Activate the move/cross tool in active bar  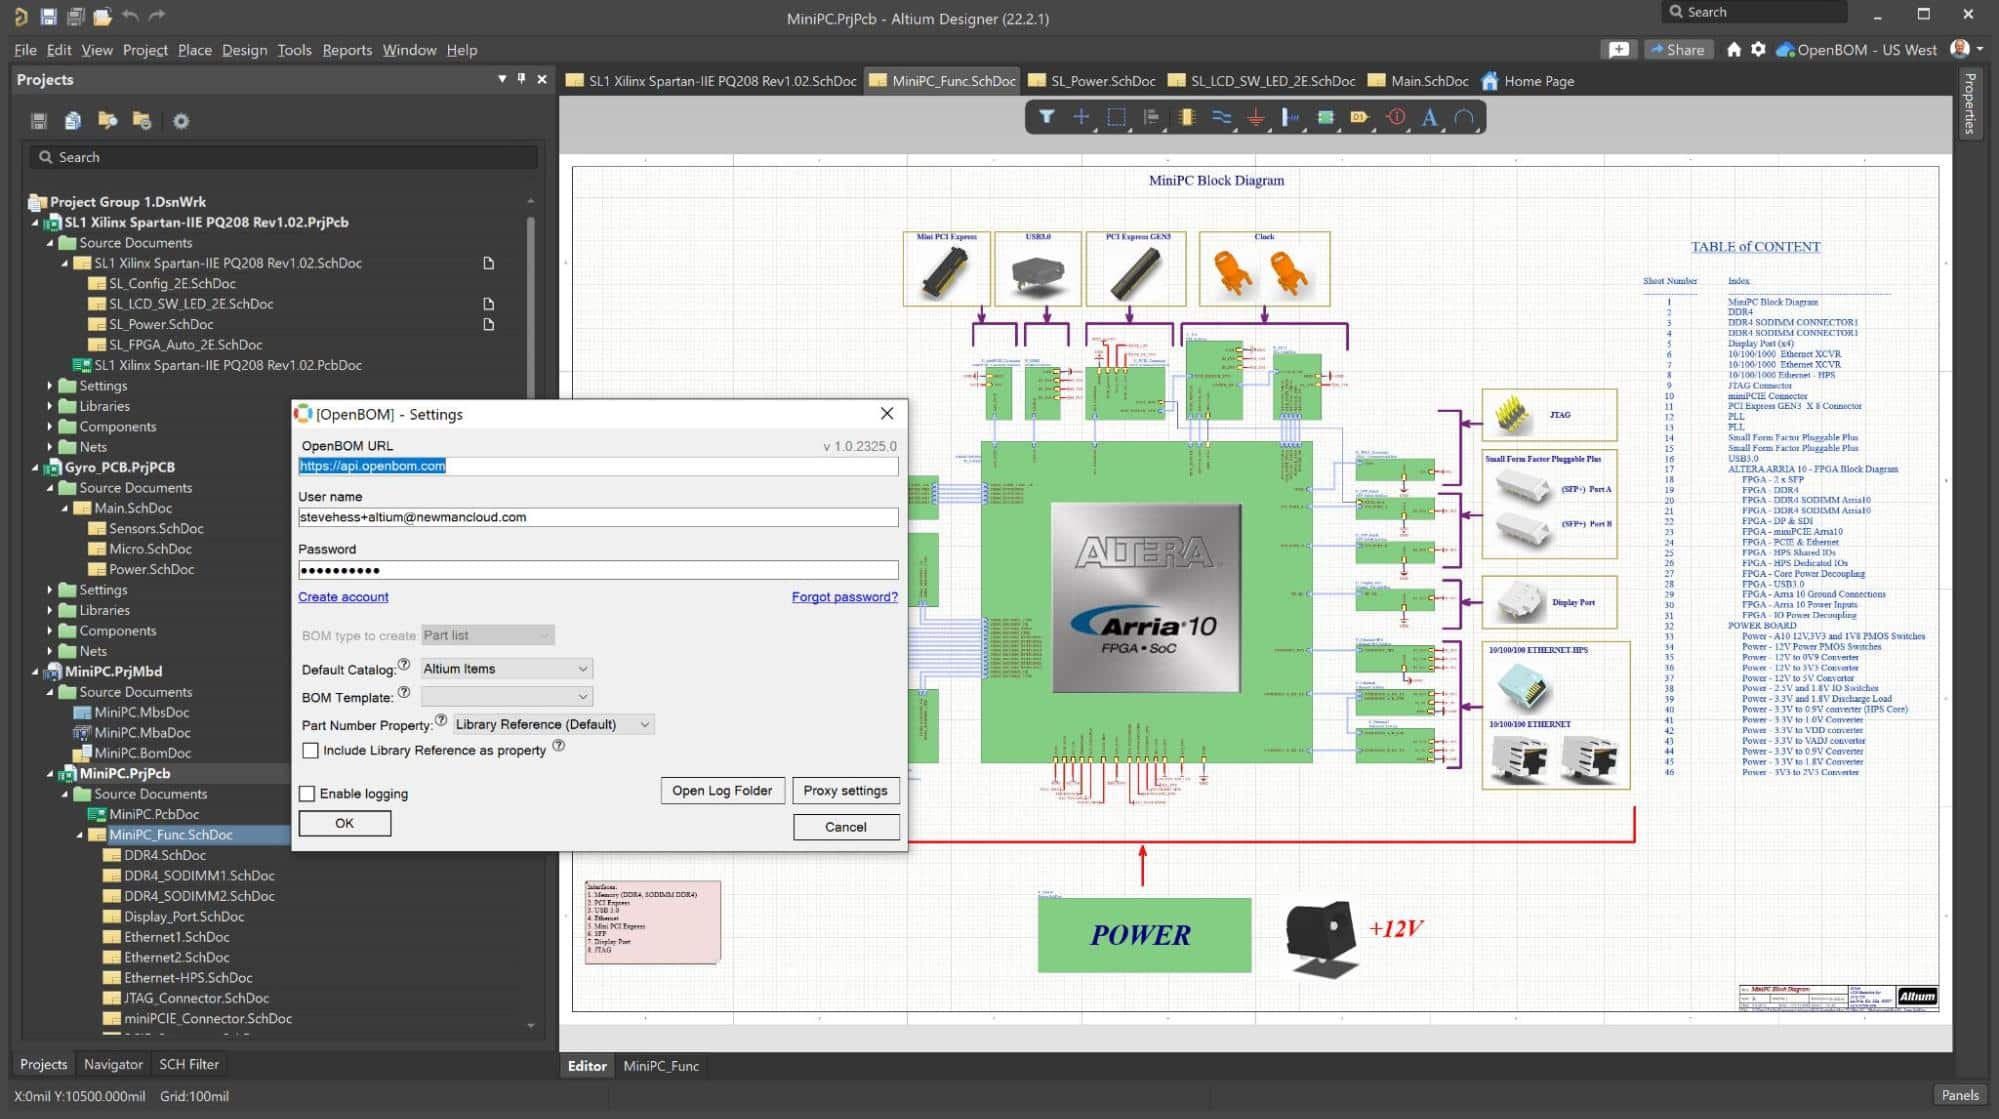[x=1081, y=117]
